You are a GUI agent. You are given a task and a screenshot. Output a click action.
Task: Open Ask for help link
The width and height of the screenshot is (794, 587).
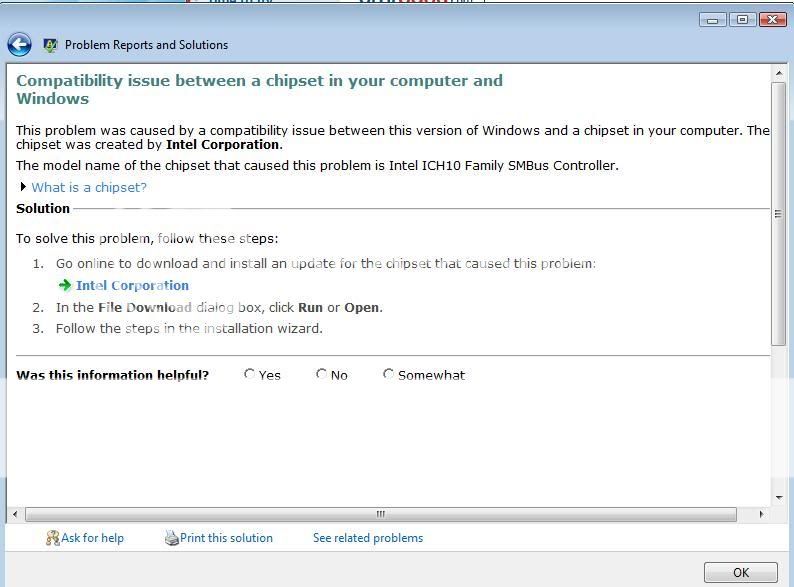click(x=92, y=538)
